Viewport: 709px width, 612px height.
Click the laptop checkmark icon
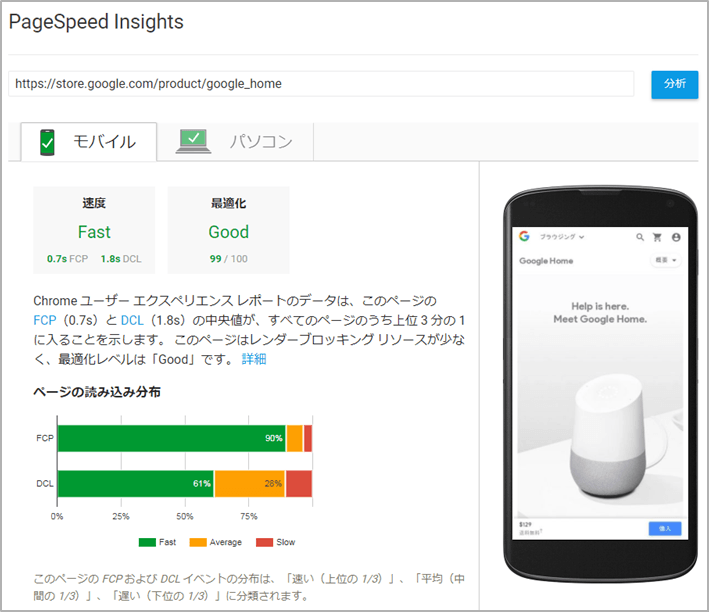193,141
